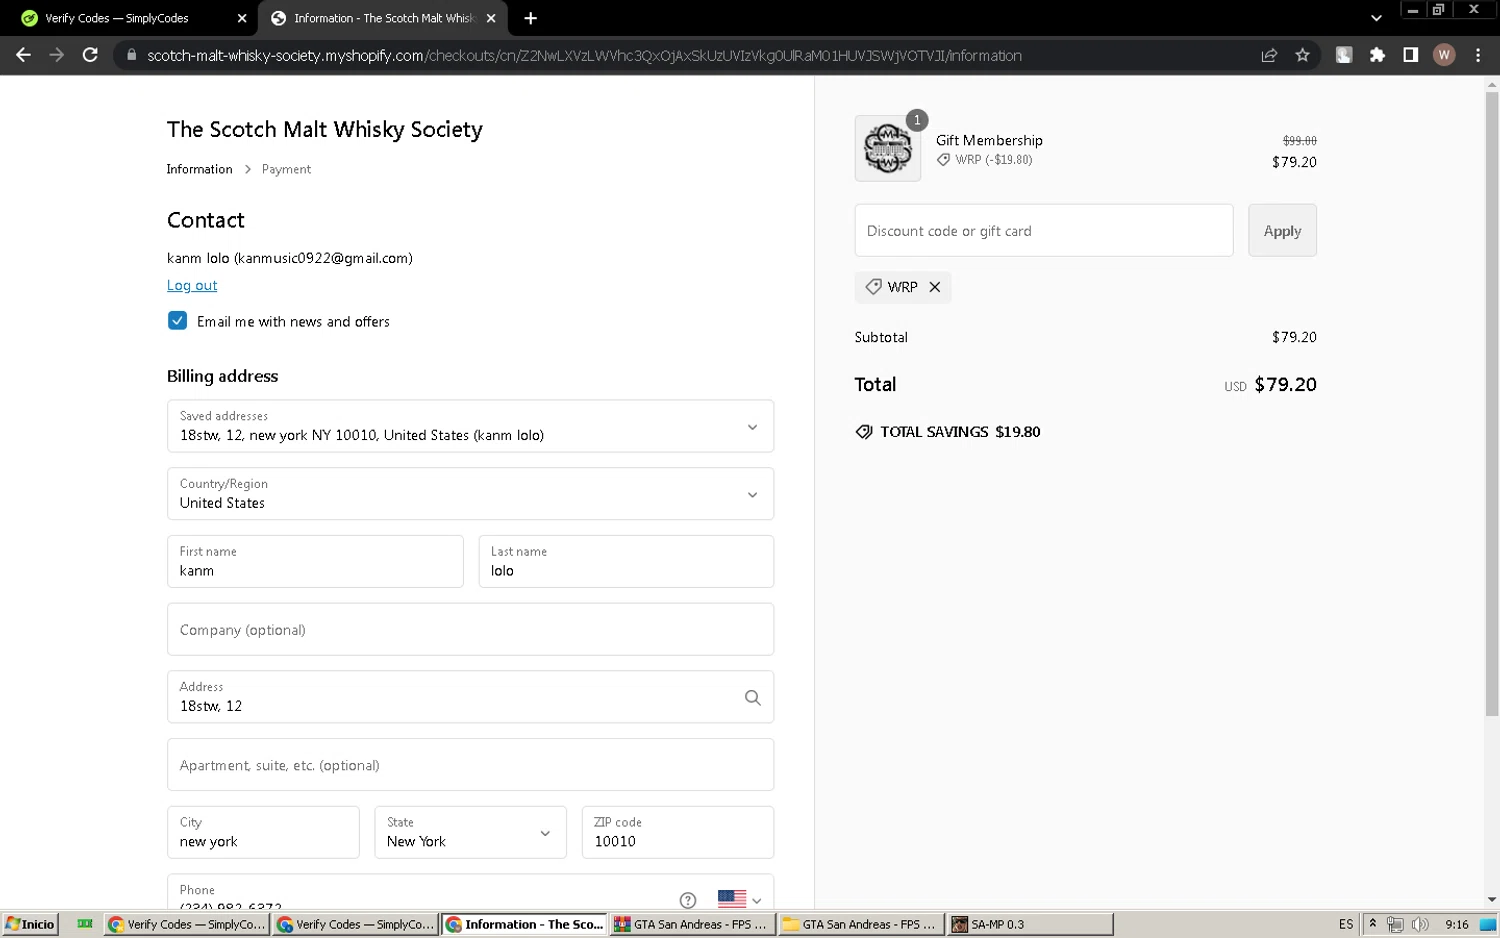Click the ES language indicator in tray

tap(1345, 924)
